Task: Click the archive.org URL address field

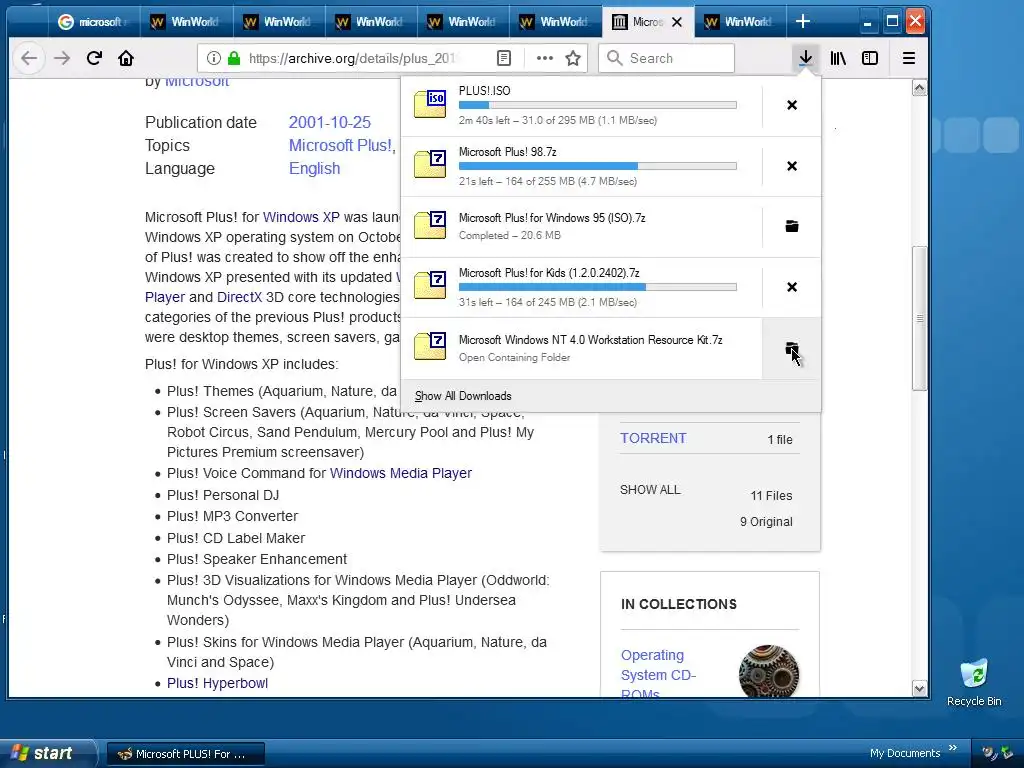Action: 353,58
